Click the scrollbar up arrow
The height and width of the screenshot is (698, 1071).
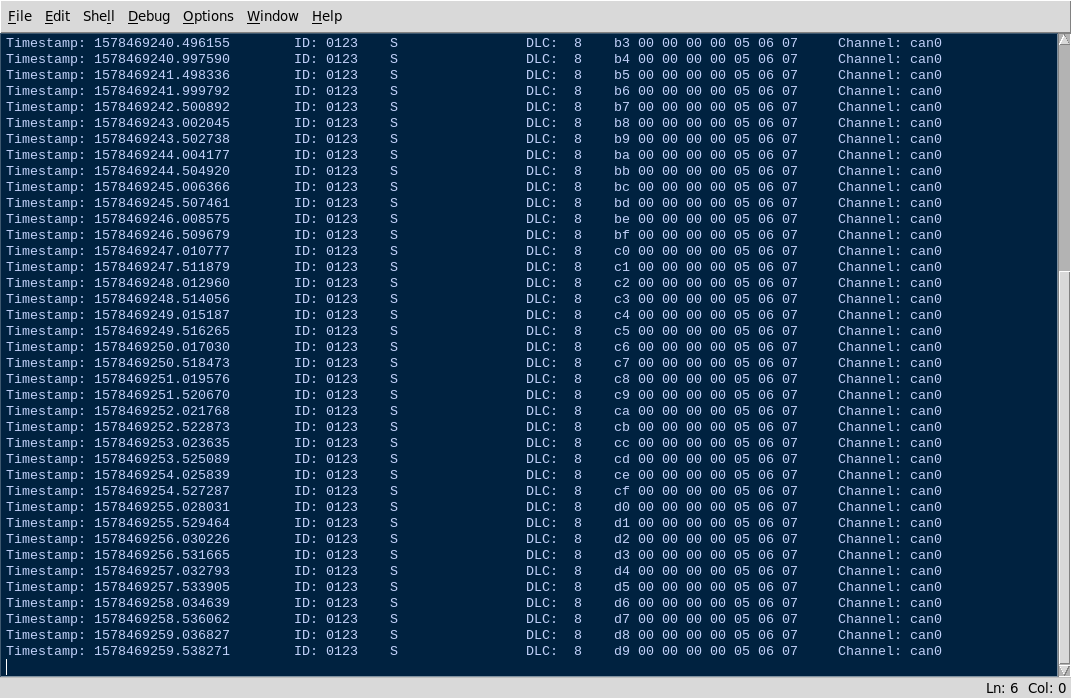point(1064,40)
